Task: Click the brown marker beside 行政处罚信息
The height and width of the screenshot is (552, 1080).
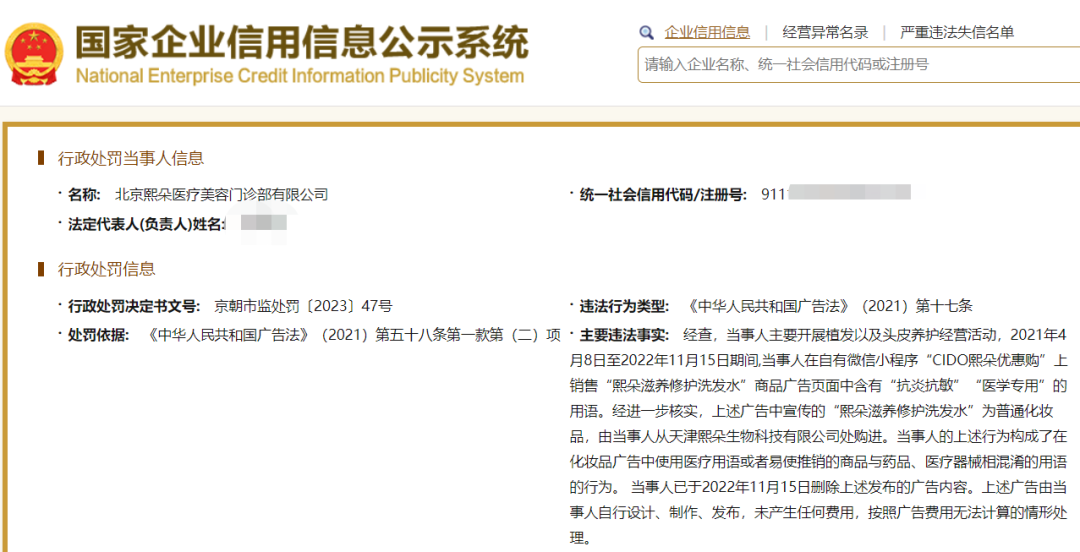Action: tap(41, 269)
